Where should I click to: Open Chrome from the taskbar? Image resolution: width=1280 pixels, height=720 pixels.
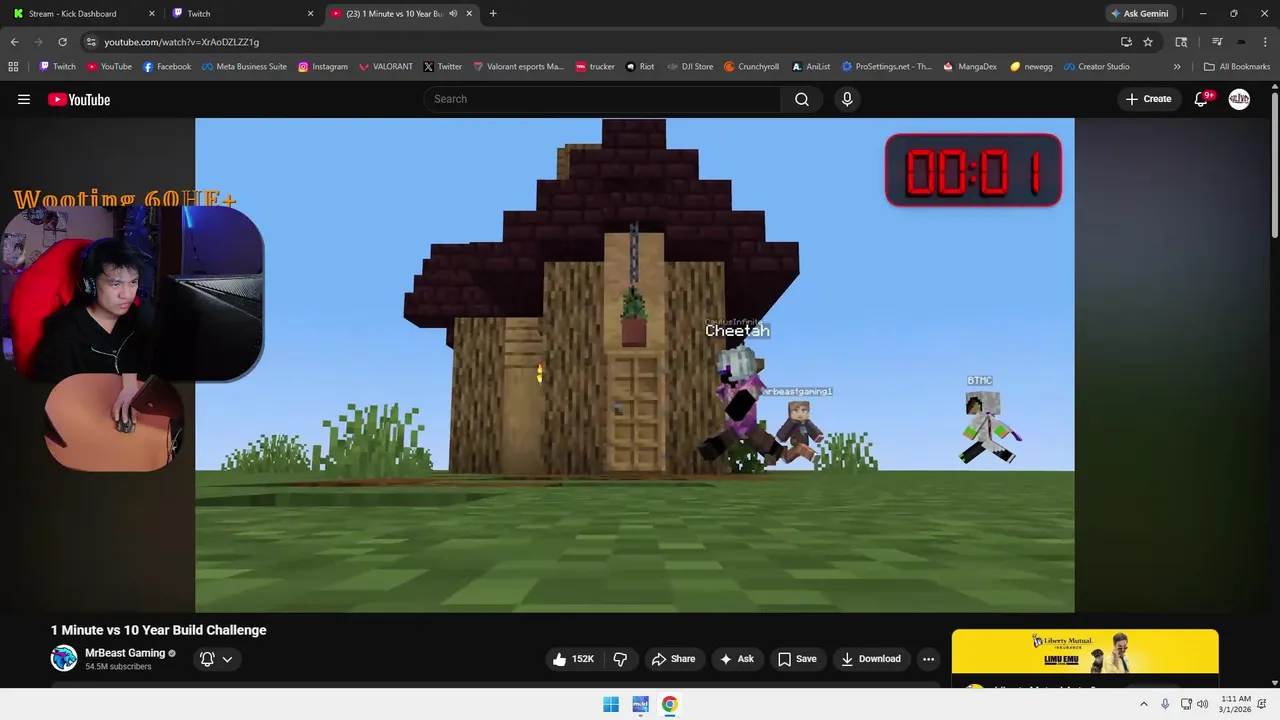pos(669,704)
